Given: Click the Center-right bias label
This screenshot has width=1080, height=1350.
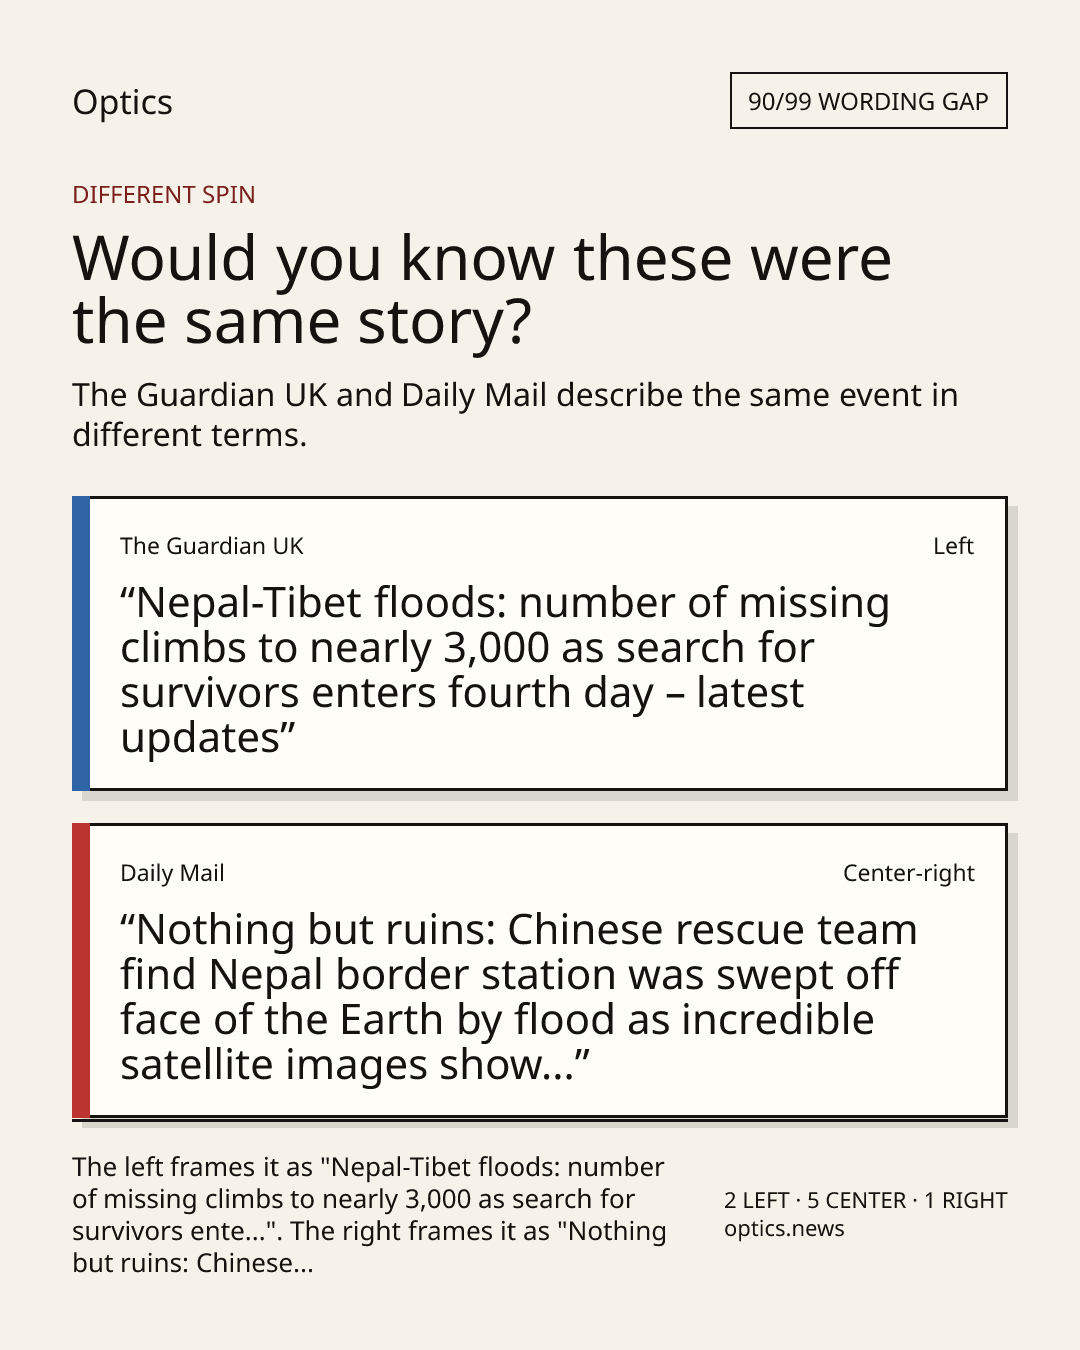Looking at the screenshot, I should 908,873.
